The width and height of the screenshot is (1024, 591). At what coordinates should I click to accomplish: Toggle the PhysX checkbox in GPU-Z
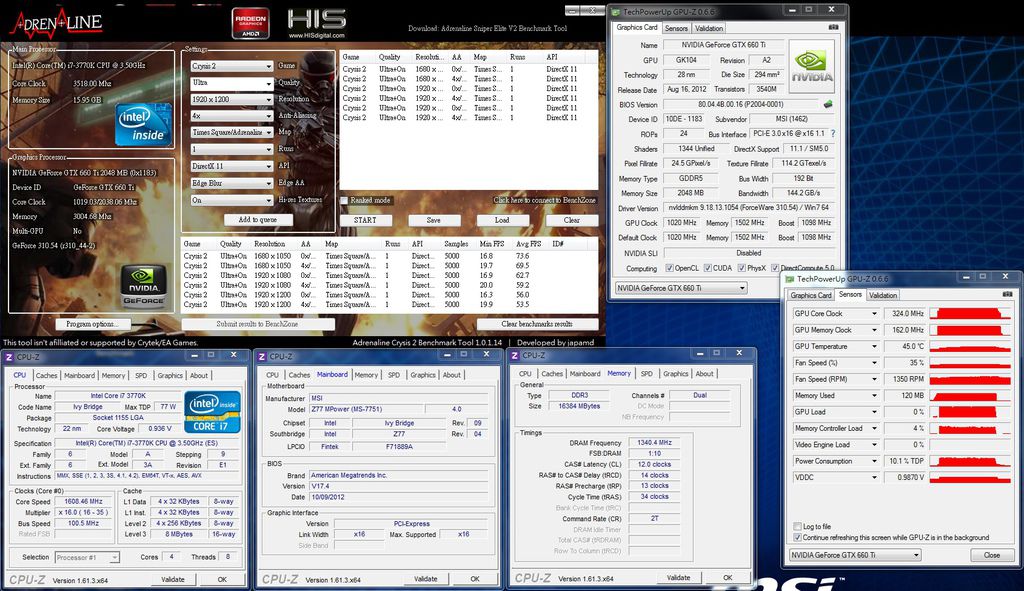tap(741, 268)
